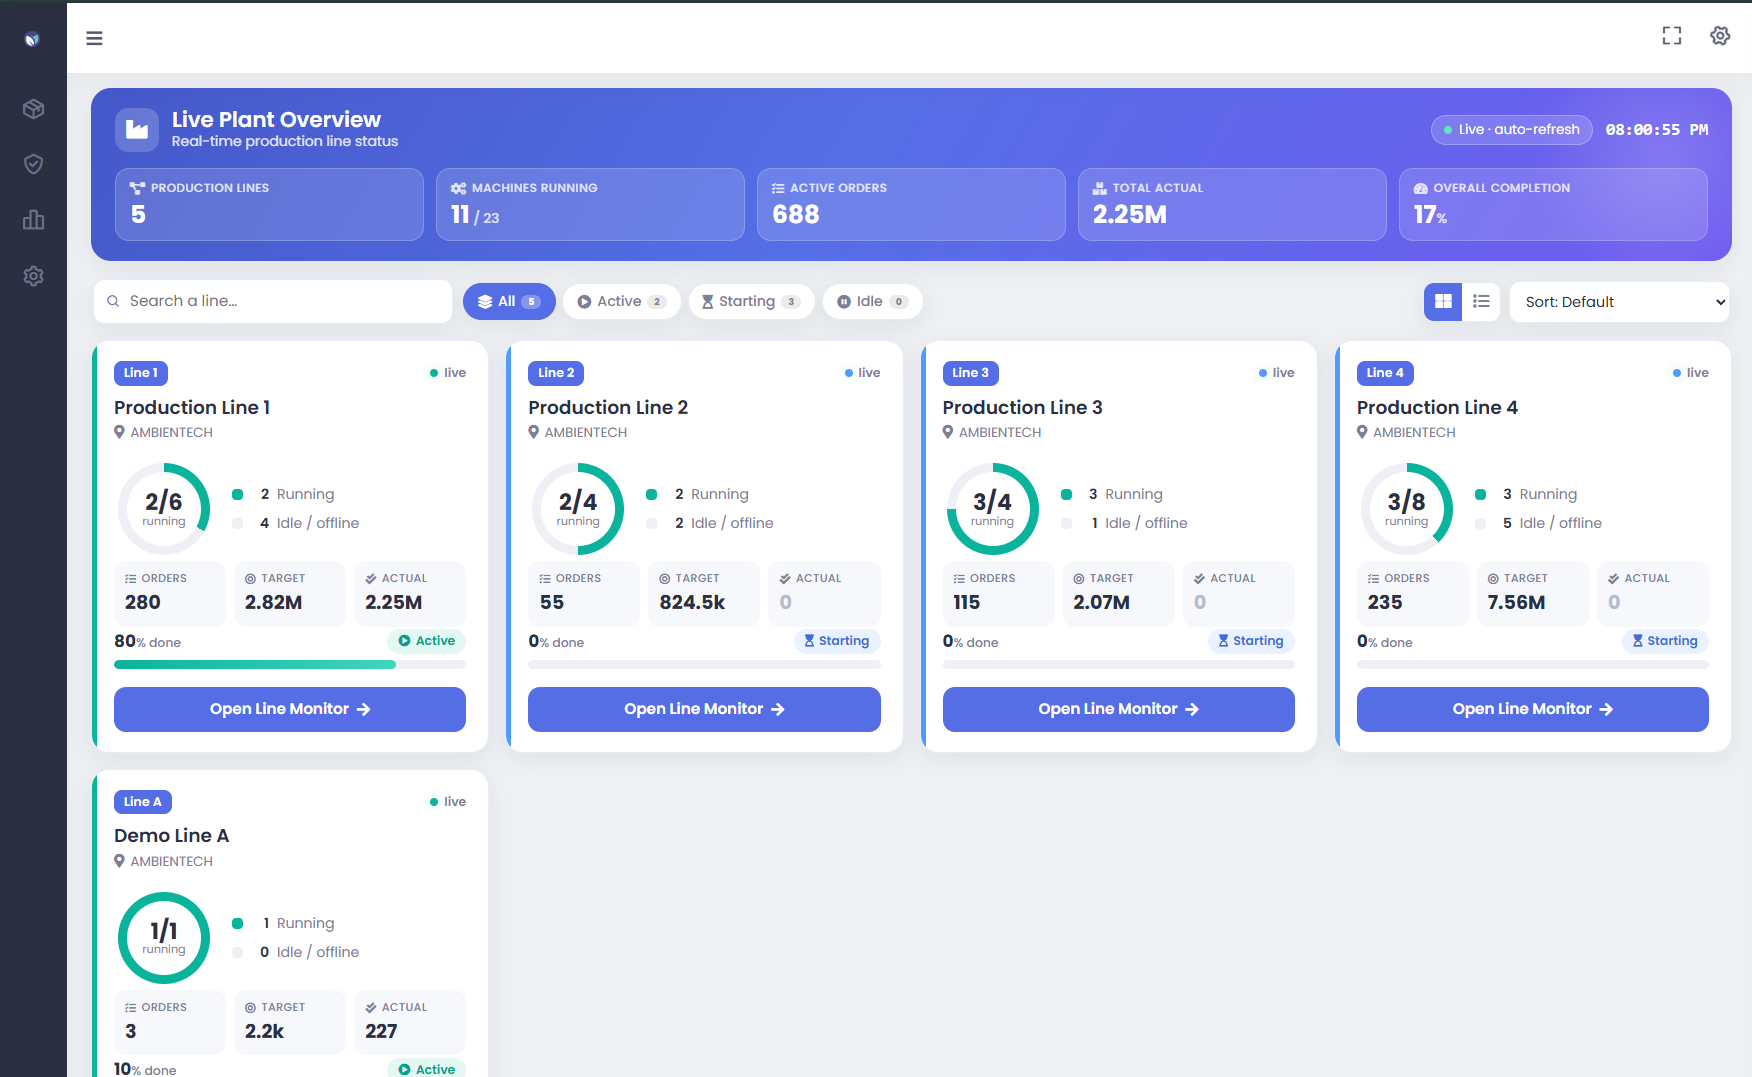Viewport: 1752px width, 1077px height.
Task: Click Active status badge on Production Line 1
Action: [x=426, y=641]
